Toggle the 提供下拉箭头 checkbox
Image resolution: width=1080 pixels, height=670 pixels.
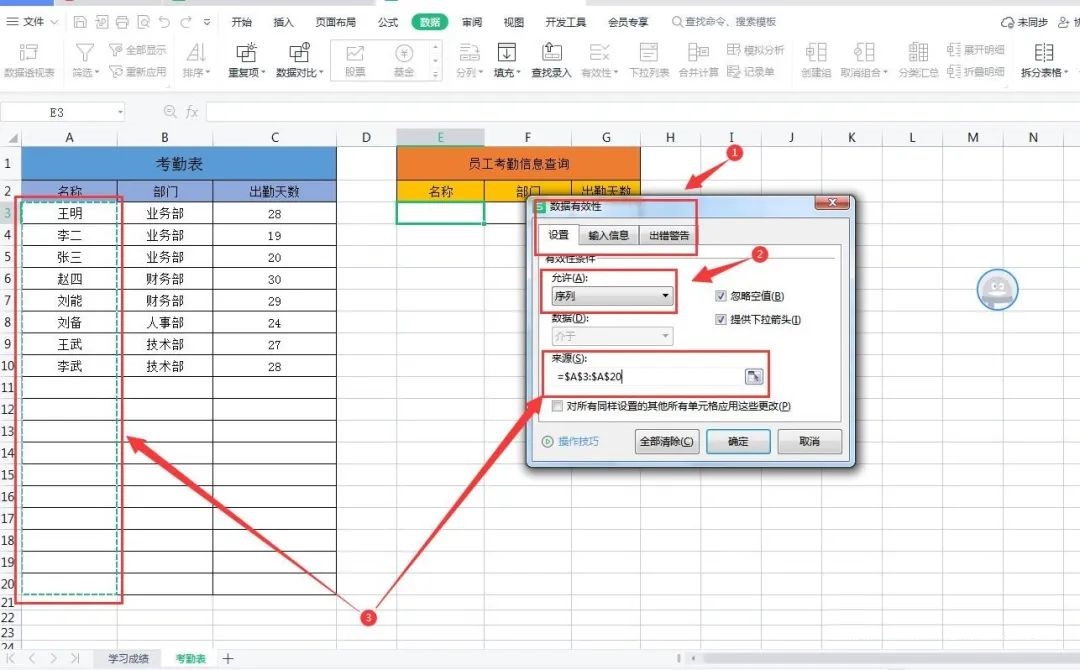720,320
